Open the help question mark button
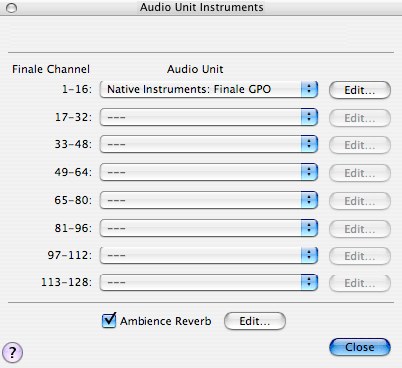The image size is (402, 368). 12,352
